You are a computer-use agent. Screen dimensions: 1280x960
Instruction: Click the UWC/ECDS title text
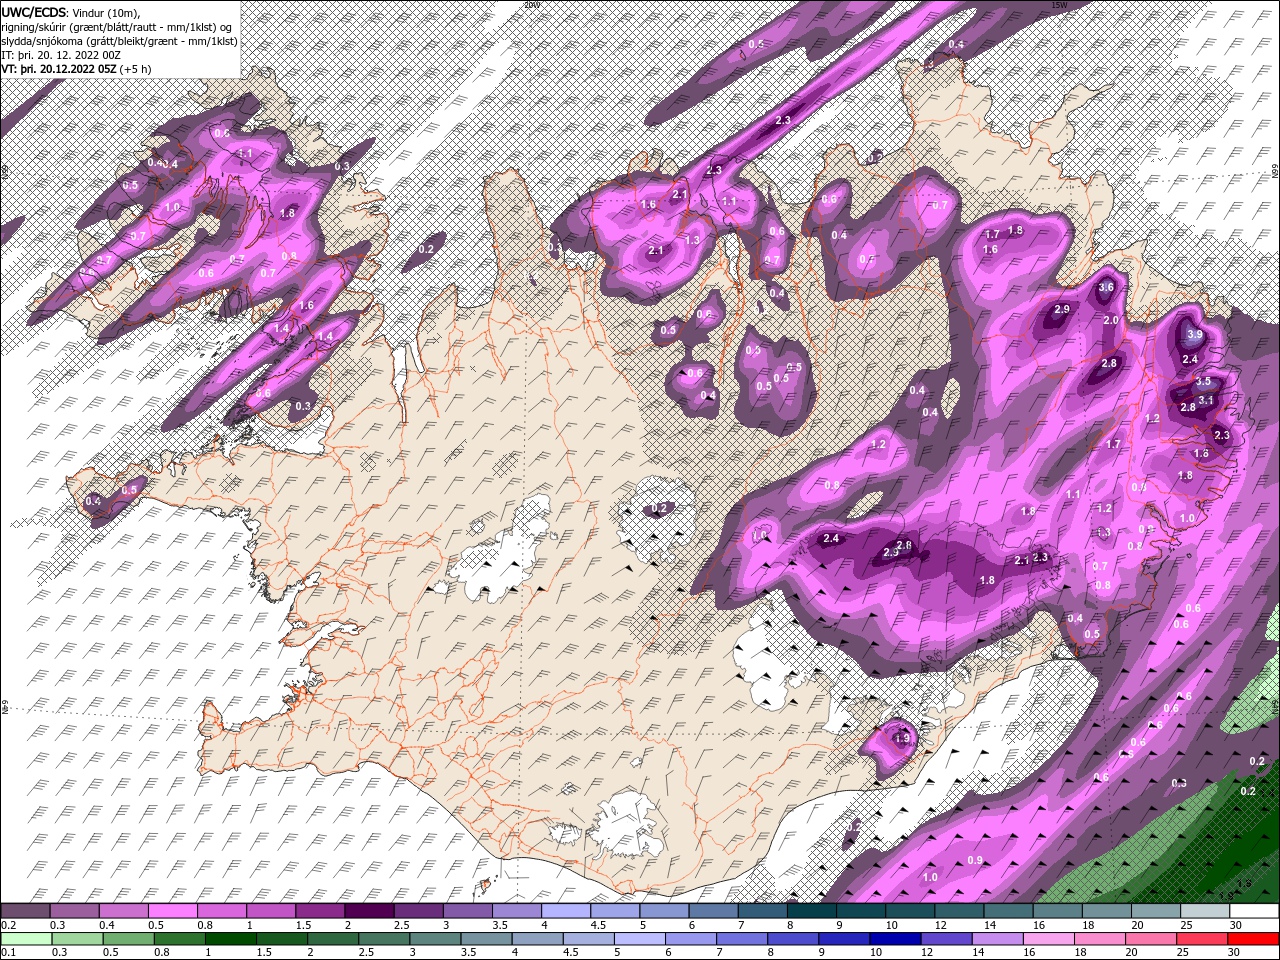point(34,11)
